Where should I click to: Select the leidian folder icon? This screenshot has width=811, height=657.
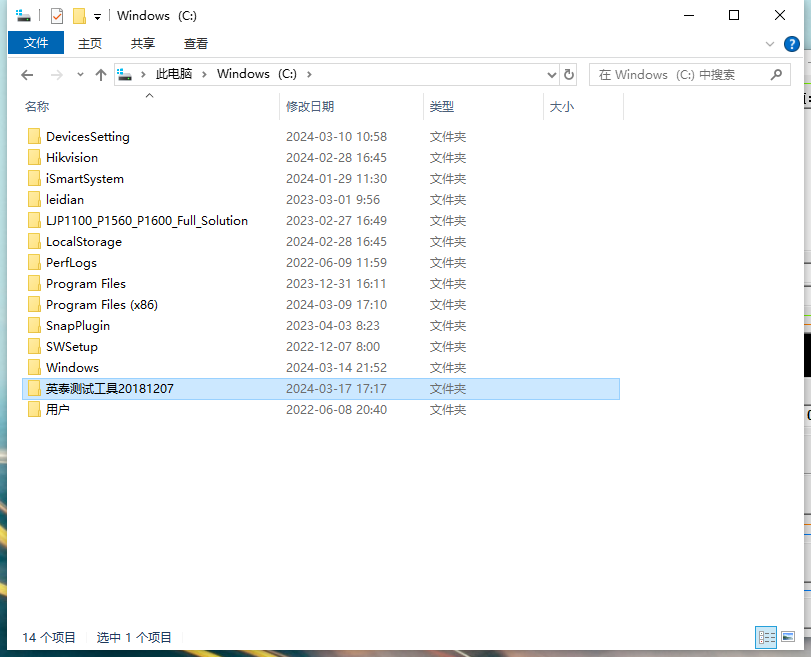(x=34, y=199)
